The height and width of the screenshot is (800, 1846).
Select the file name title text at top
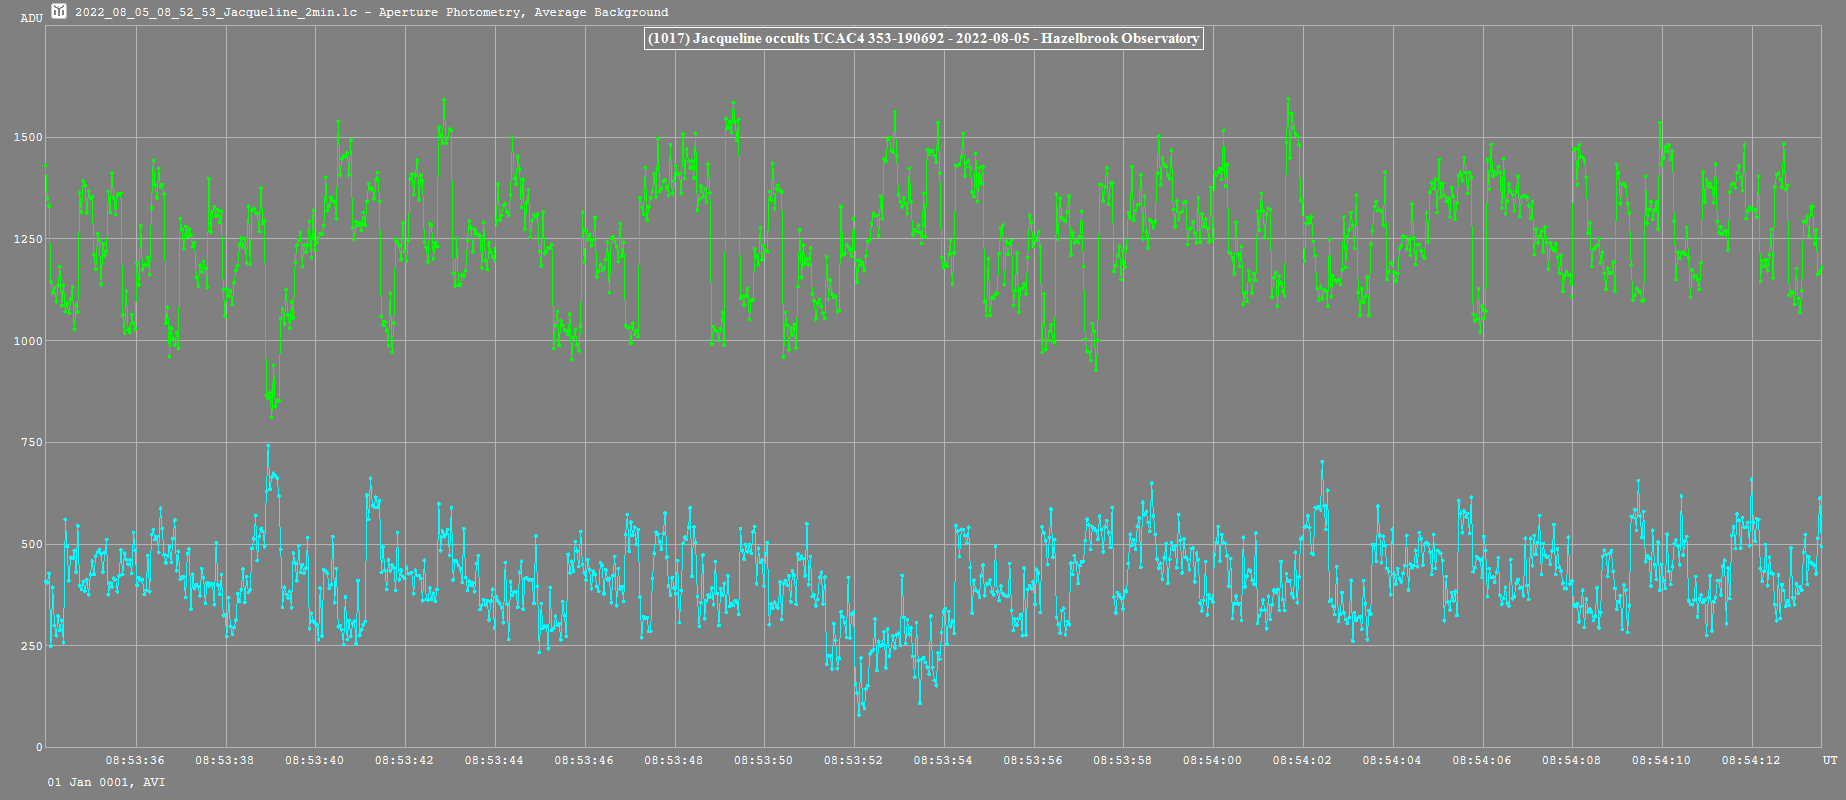click(372, 12)
